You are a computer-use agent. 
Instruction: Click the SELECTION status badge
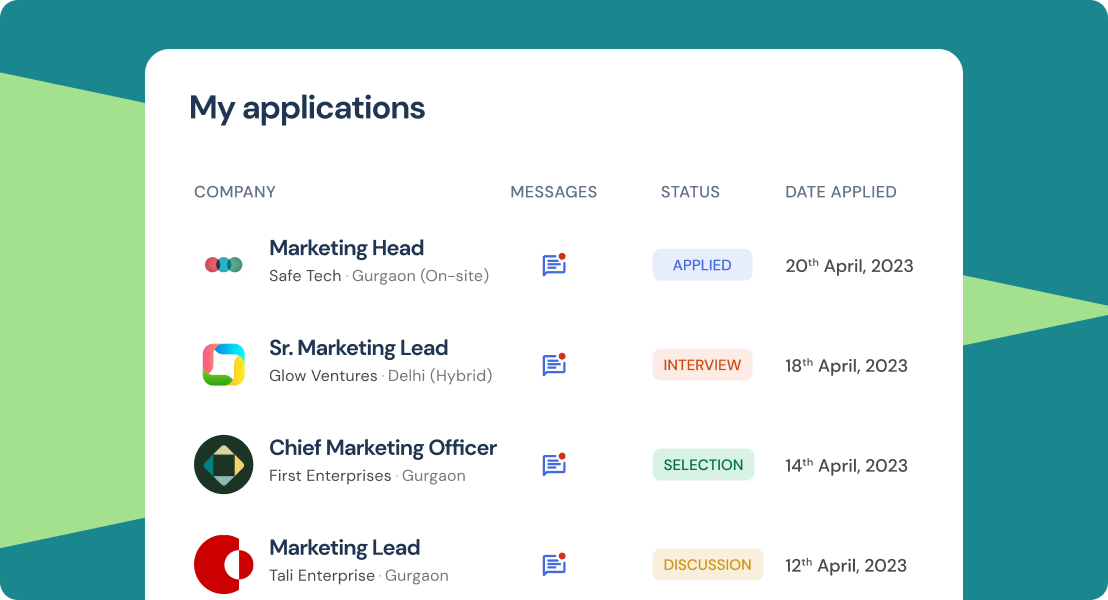point(703,465)
